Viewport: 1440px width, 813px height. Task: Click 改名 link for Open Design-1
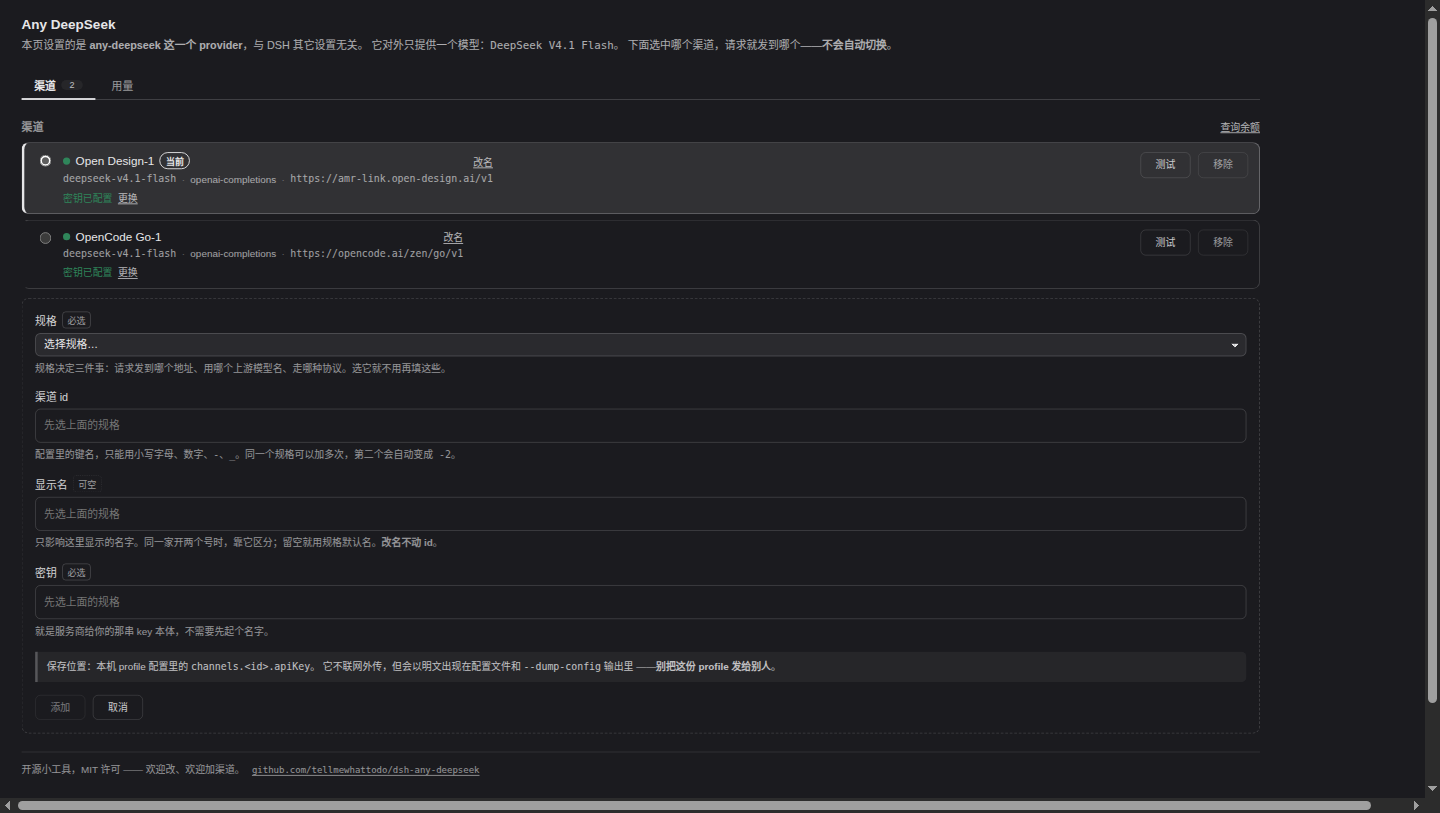(483, 162)
